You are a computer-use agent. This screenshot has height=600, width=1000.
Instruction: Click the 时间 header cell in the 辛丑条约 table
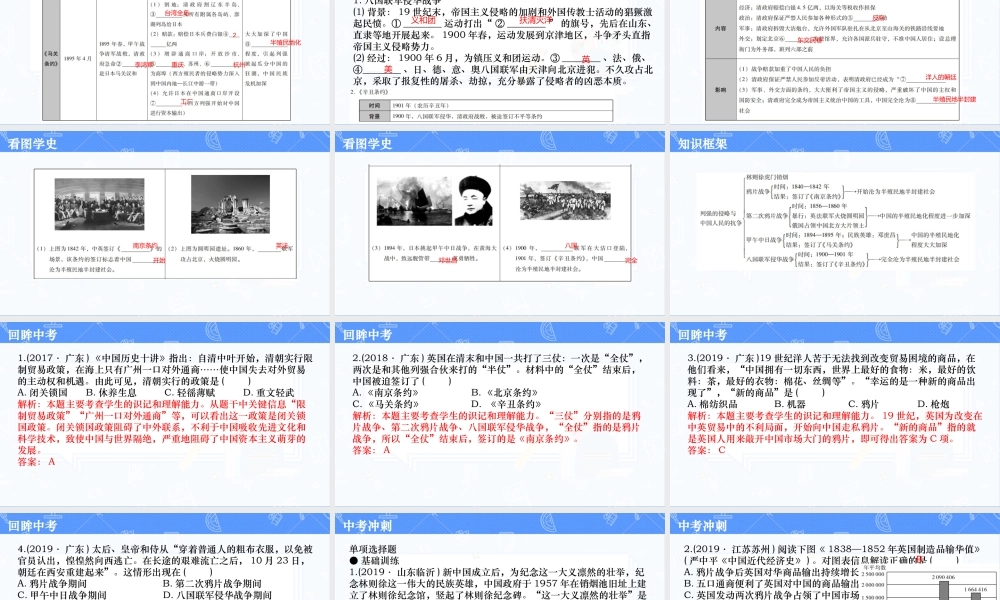click(x=375, y=104)
